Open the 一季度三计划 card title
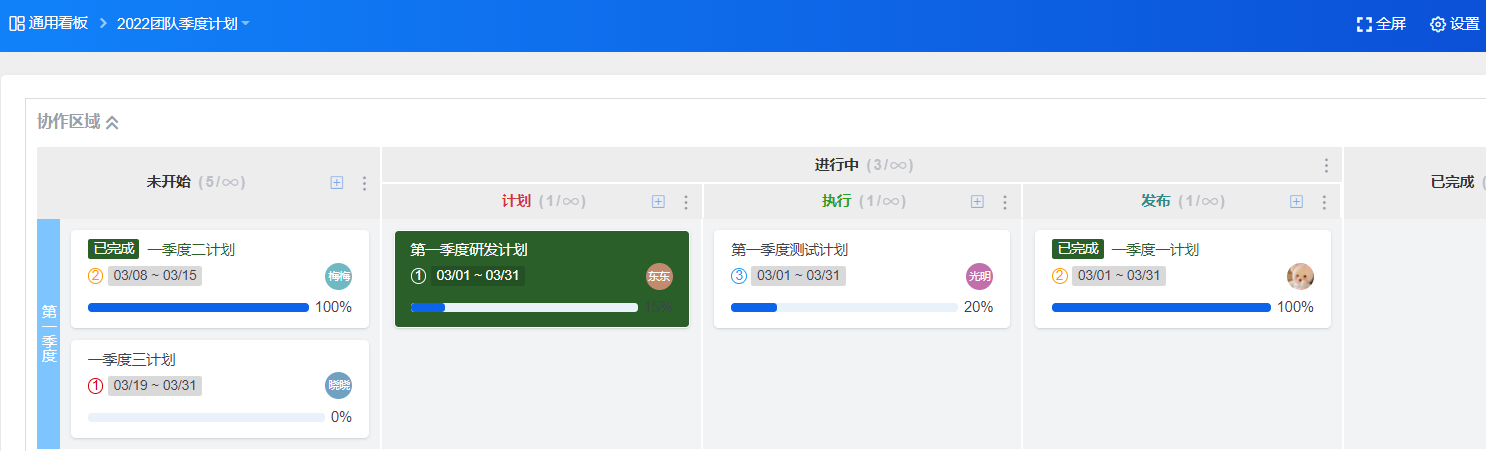This screenshot has height=451, width=1486. (x=132, y=359)
